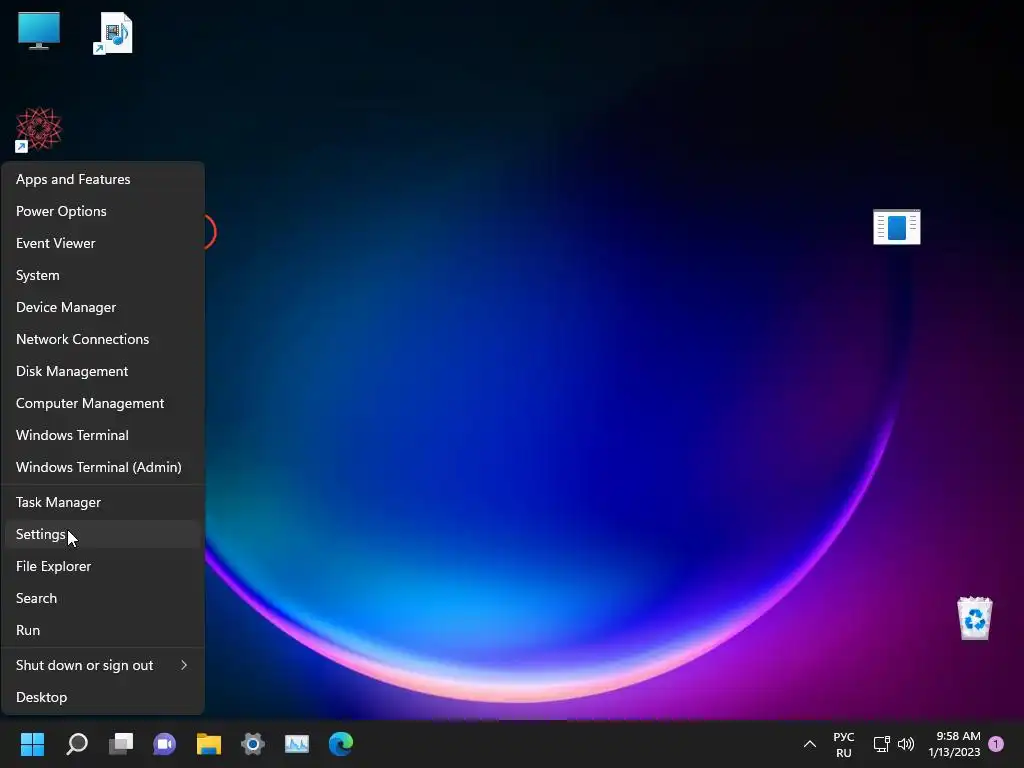Launch Windows Terminal (non-admin)
1024x768 pixels.
103,435
